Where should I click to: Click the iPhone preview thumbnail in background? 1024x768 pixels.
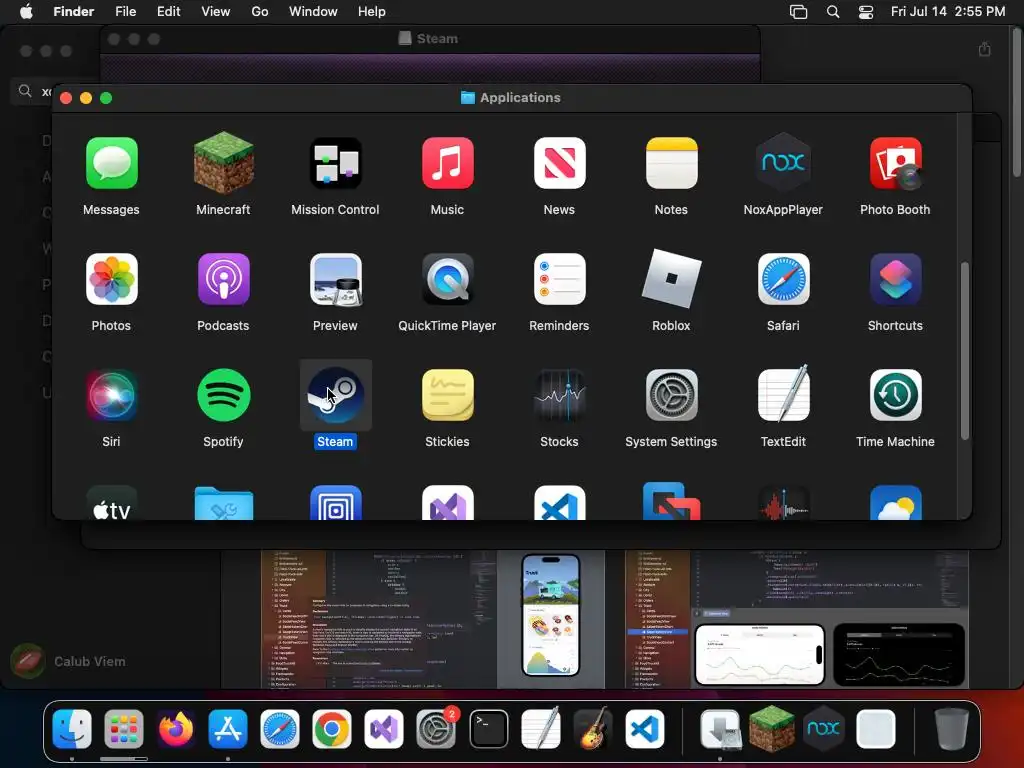(551, 615)
